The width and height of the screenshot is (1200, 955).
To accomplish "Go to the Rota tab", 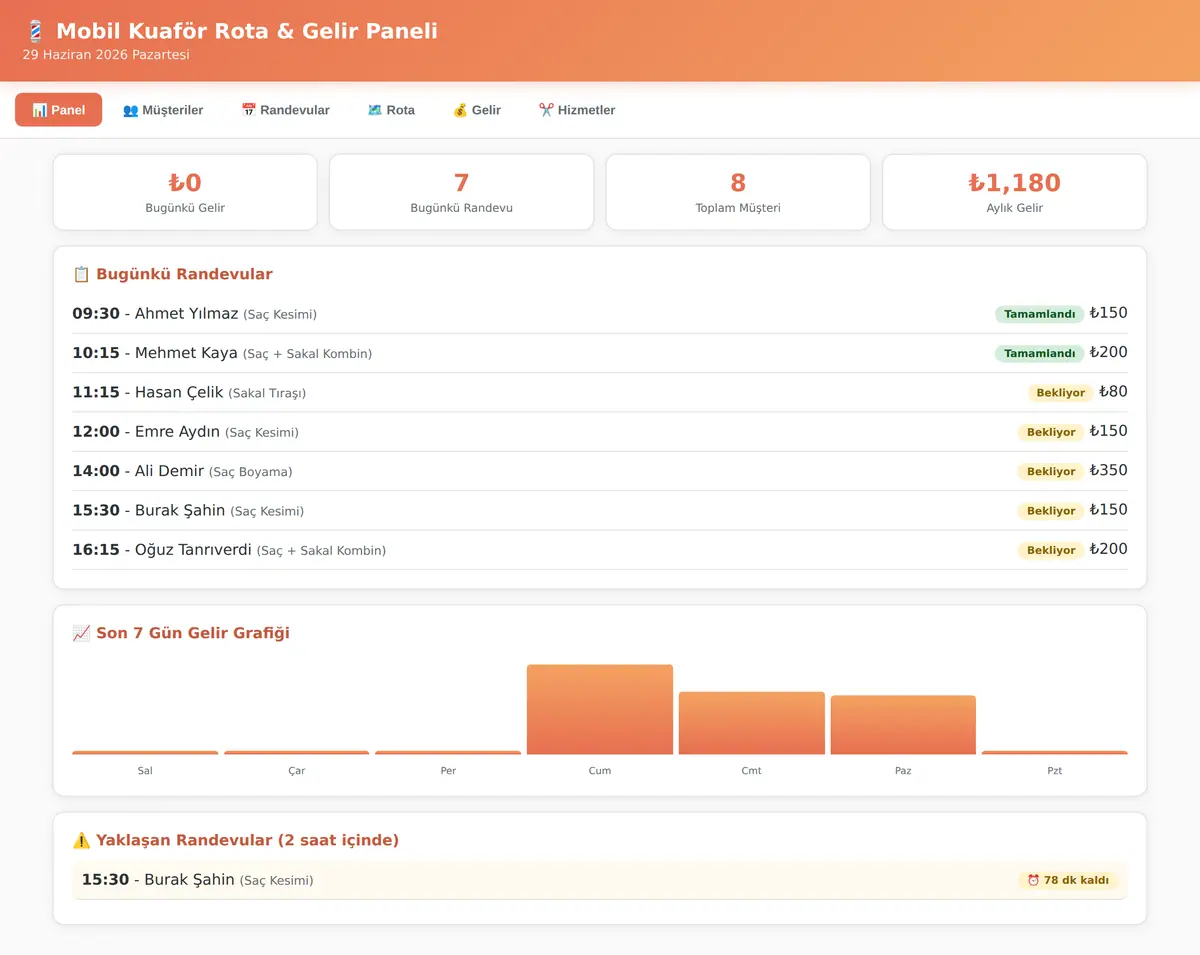I will pos(391,110).
